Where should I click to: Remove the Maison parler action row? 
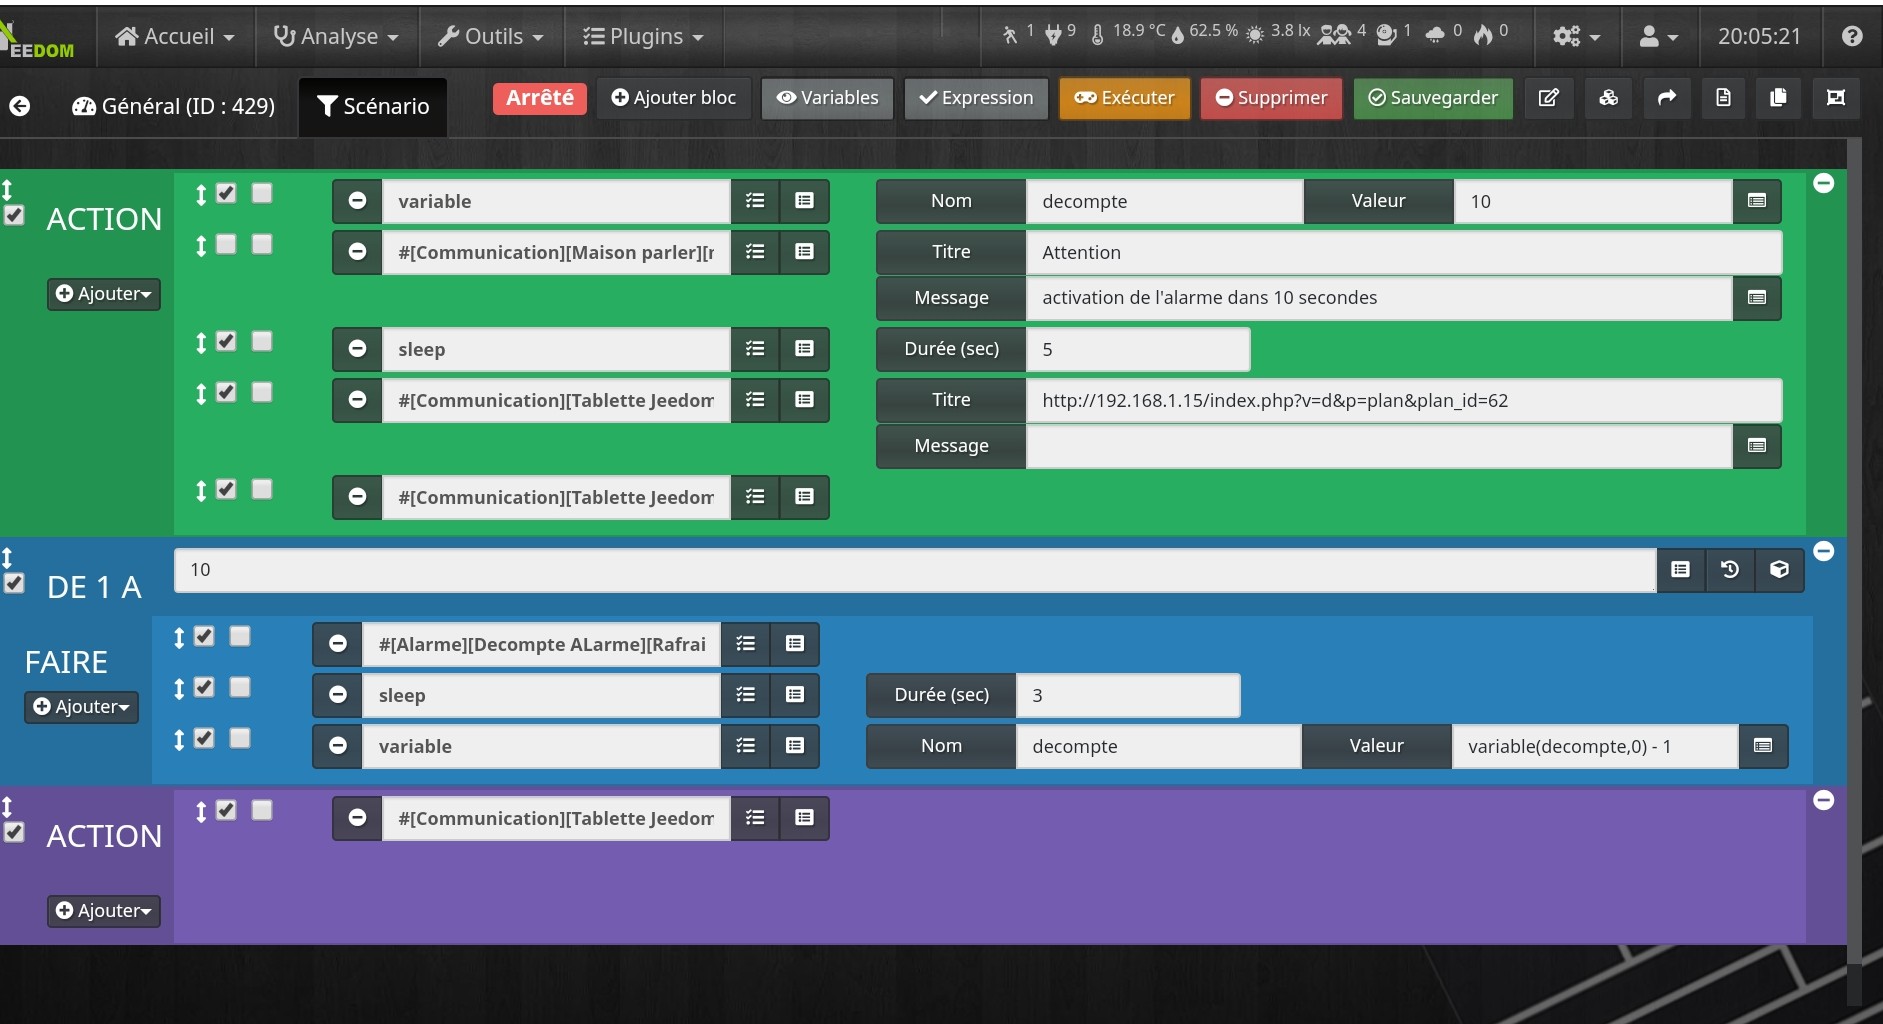[357, 252]
